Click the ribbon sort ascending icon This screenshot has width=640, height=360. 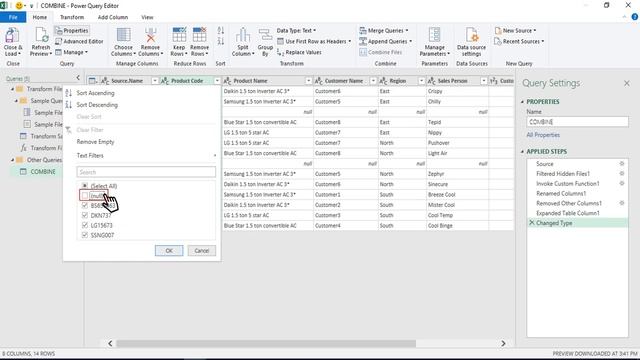point(220,31)
